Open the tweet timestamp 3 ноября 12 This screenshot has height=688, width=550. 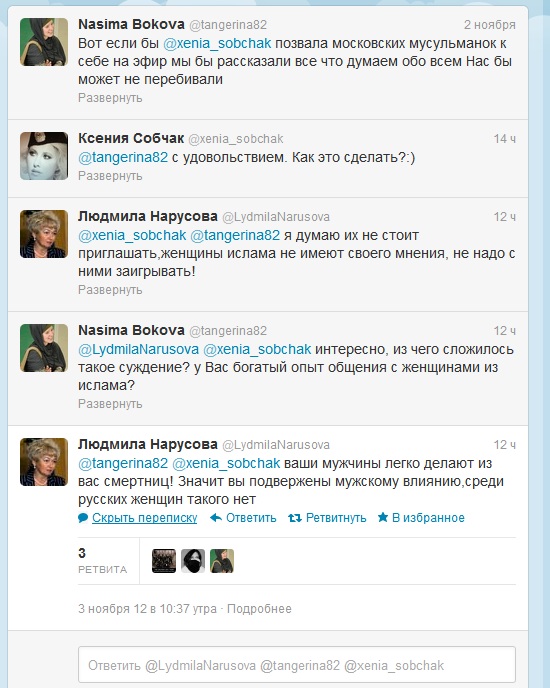pyautogui.click(x=147, y=609)
